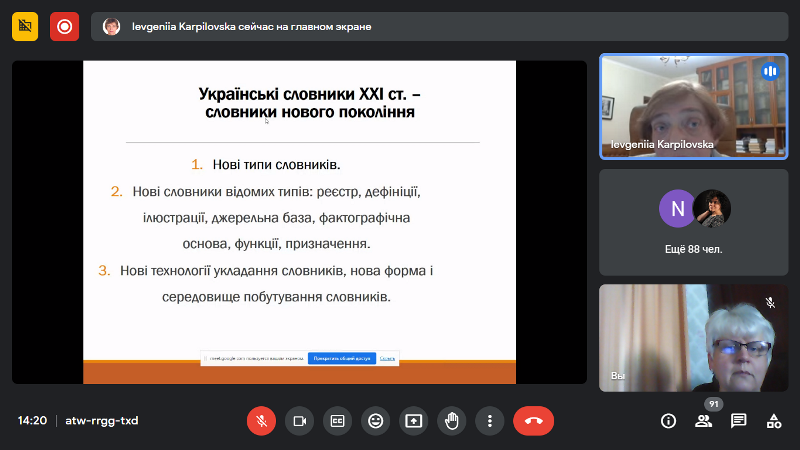The width and height of the screenshot is (800, 450).
Task: Select Ievgeniia Karpilovska's video tile
Action: (x=693, y=106)
